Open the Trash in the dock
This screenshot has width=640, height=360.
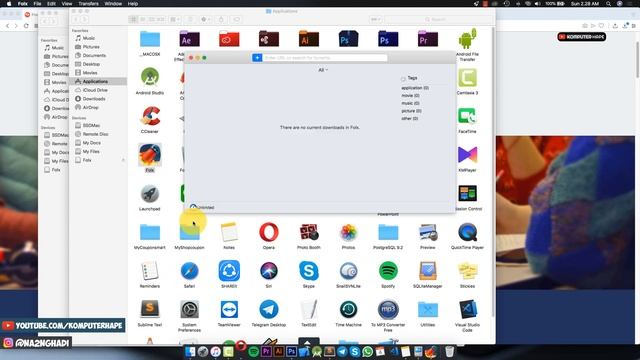pos(449,351)
